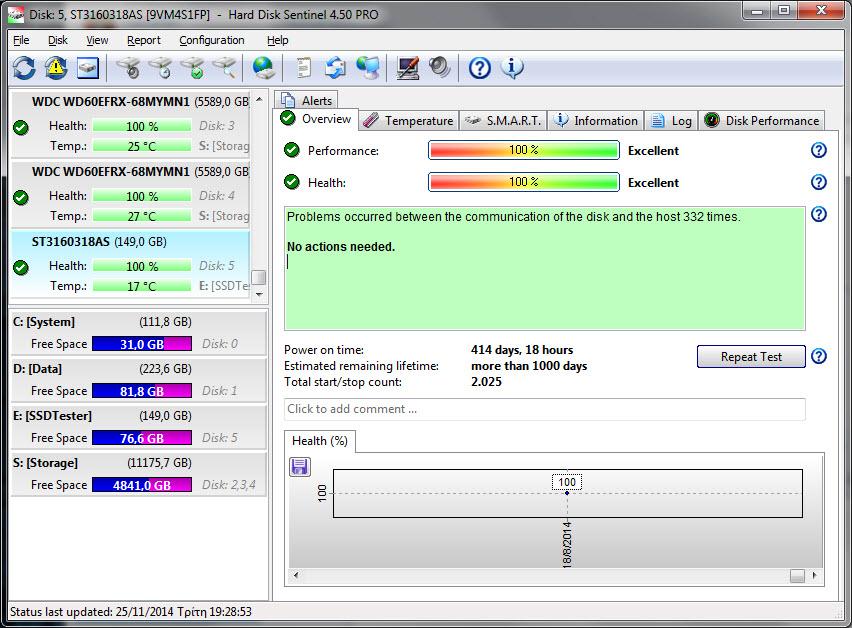Image resolution: width=852 pixels, height=628 pixels.
Task: Select the Health (%) graph tab
Action: [320, 441]
